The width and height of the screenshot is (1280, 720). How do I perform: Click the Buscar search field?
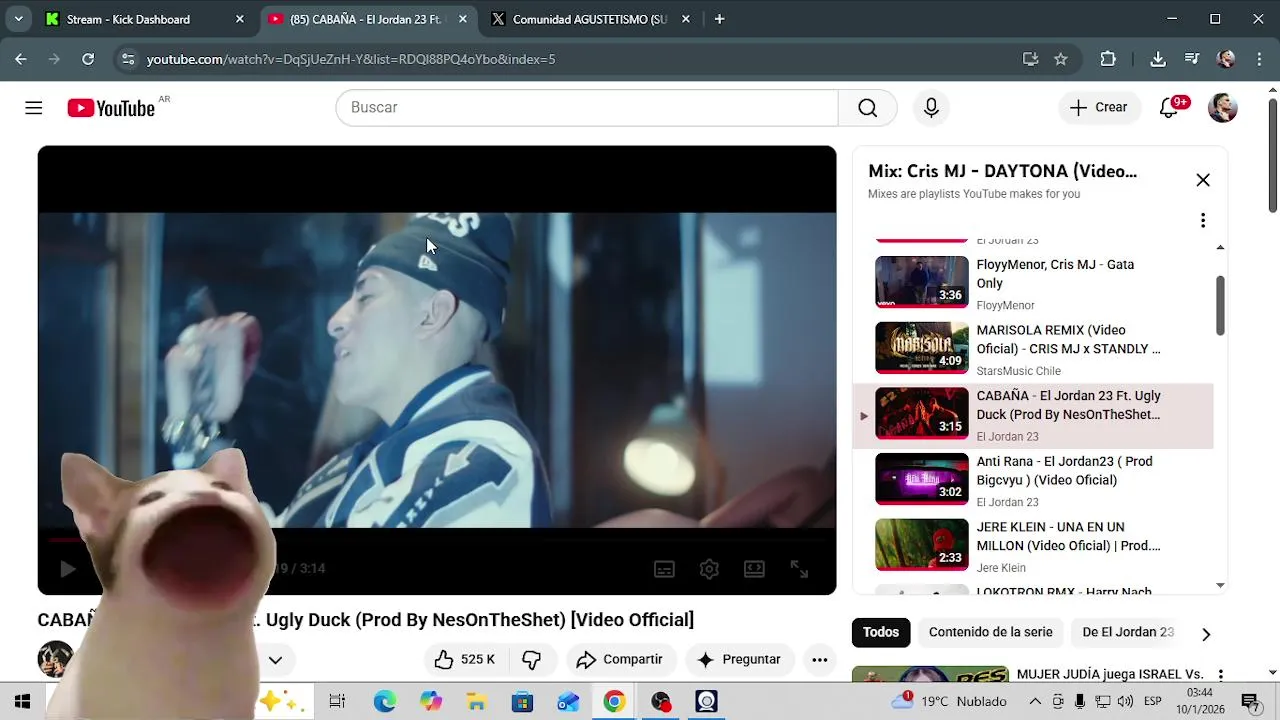587,108
